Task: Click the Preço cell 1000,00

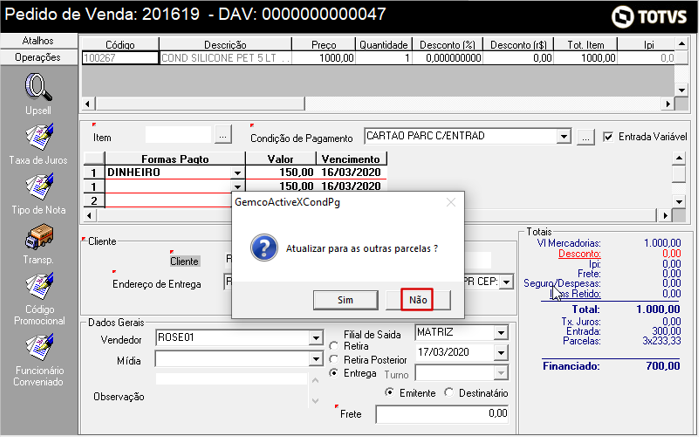Action: 324,58
